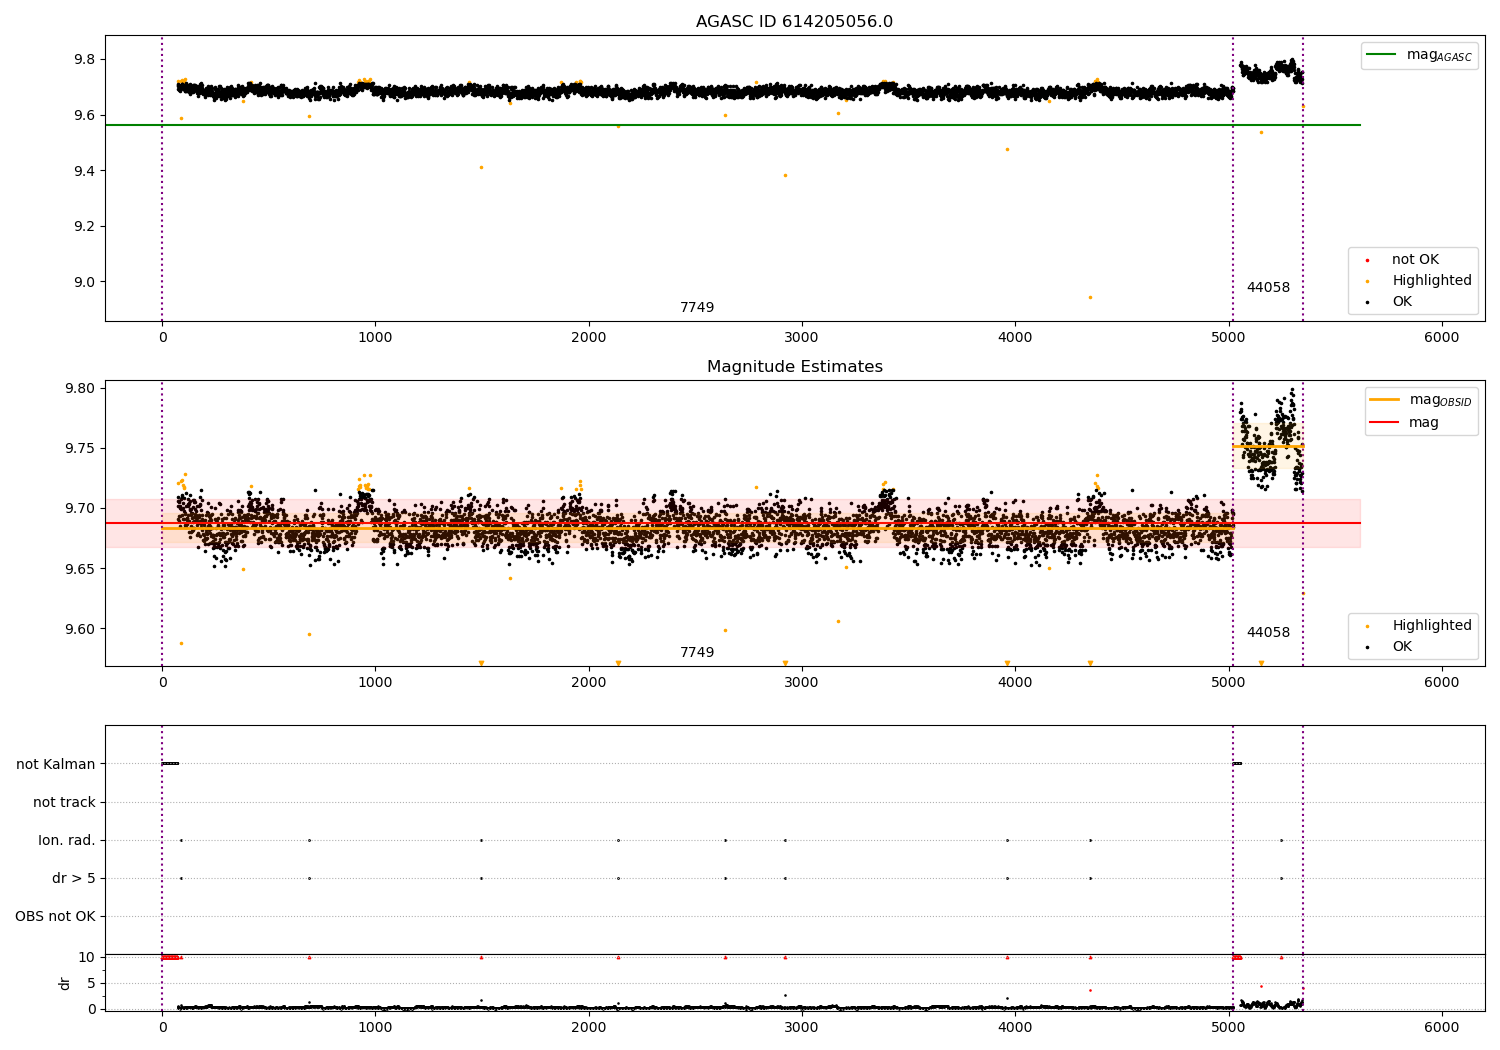Click the orange outlier point below 9.0 in top plot

pyautogui.click(x=1090, y=297)
